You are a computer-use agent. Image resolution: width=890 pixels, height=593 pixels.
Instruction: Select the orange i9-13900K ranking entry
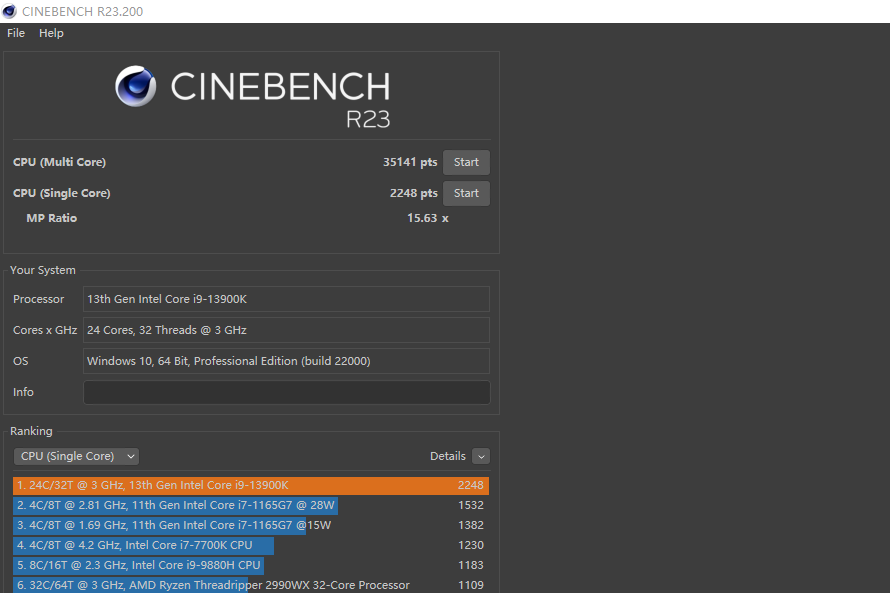(250, 485)
